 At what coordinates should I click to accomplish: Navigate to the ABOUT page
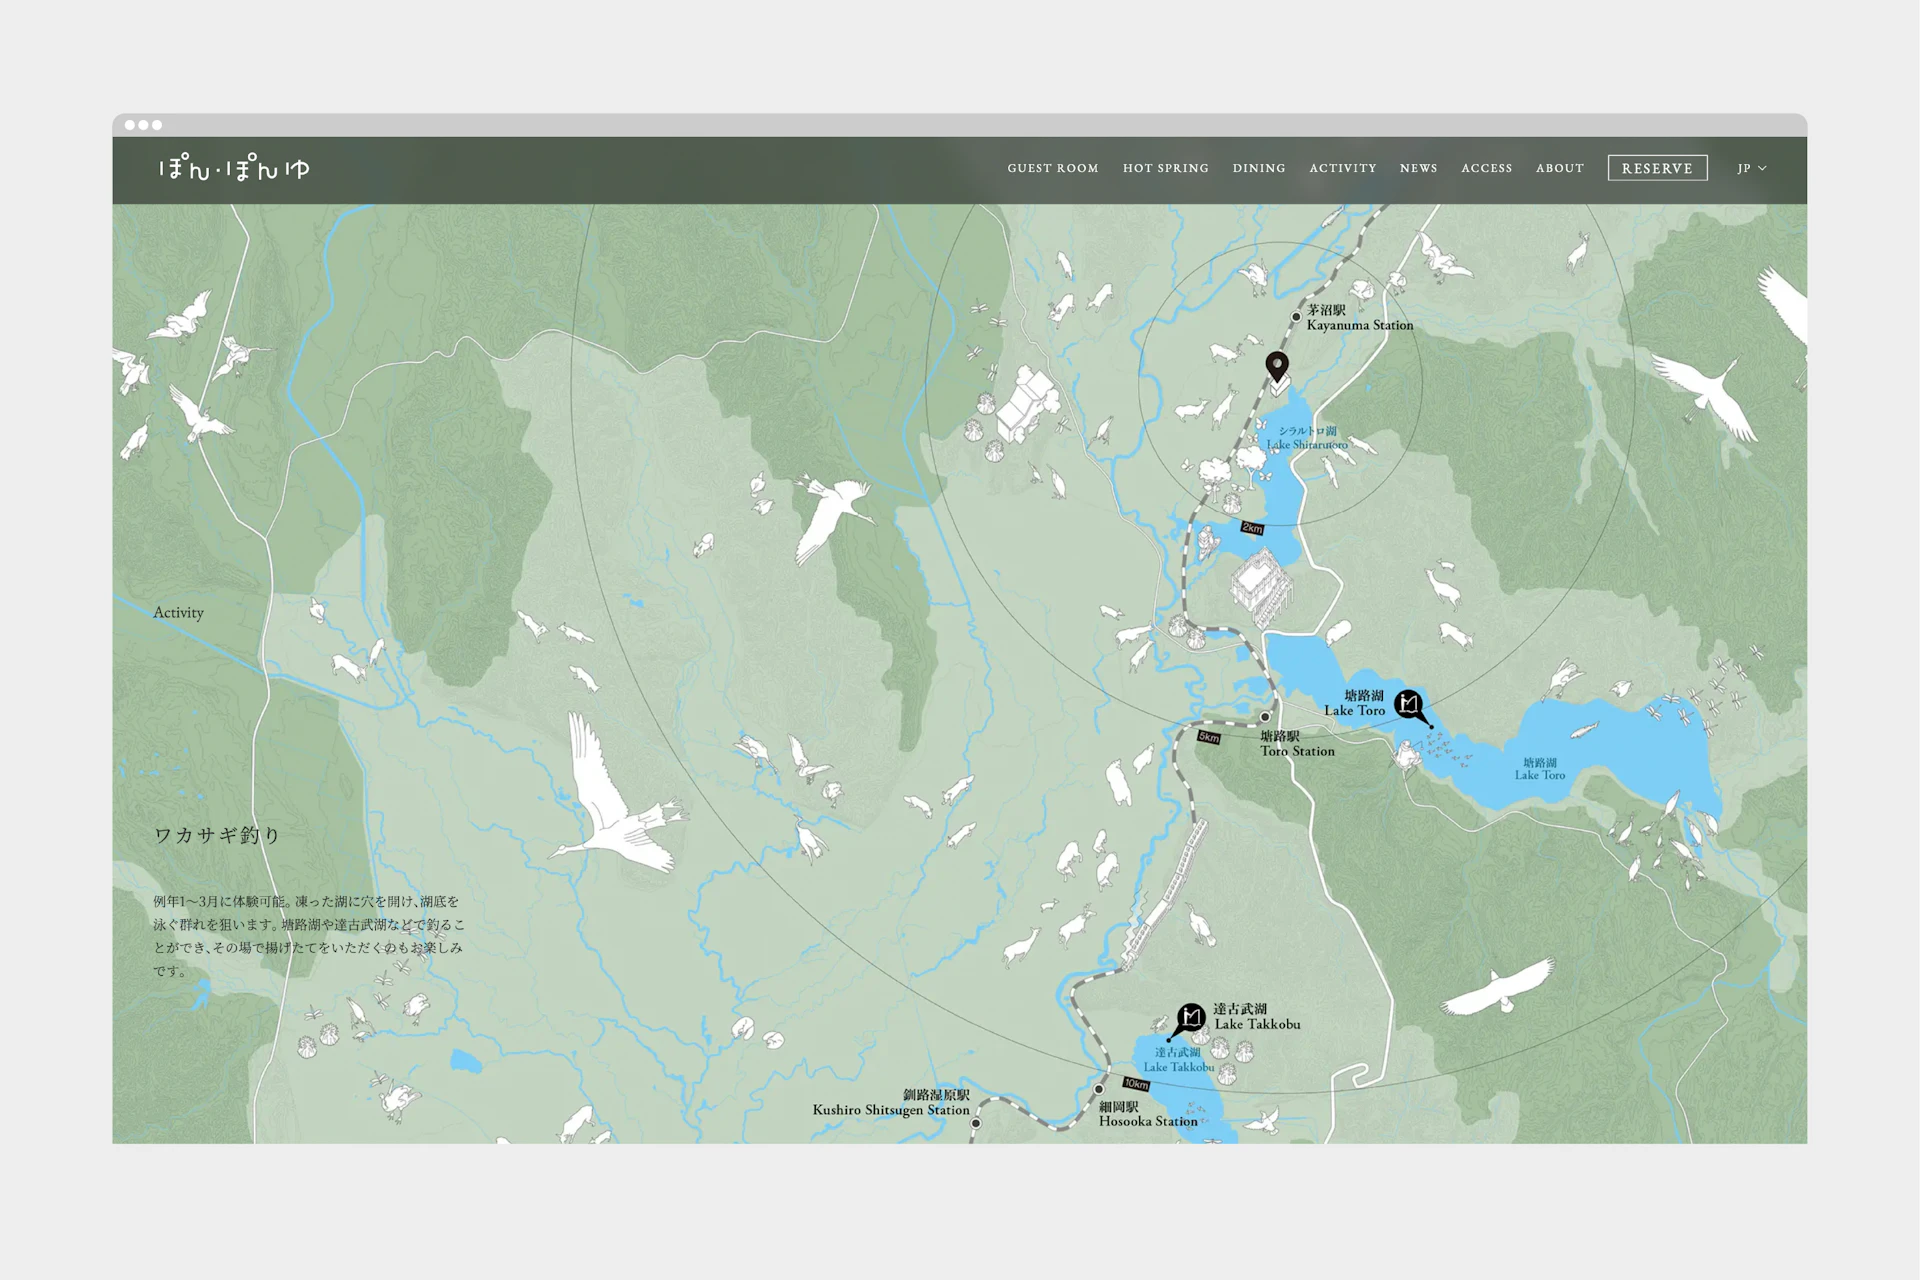tap(1560, 168)
